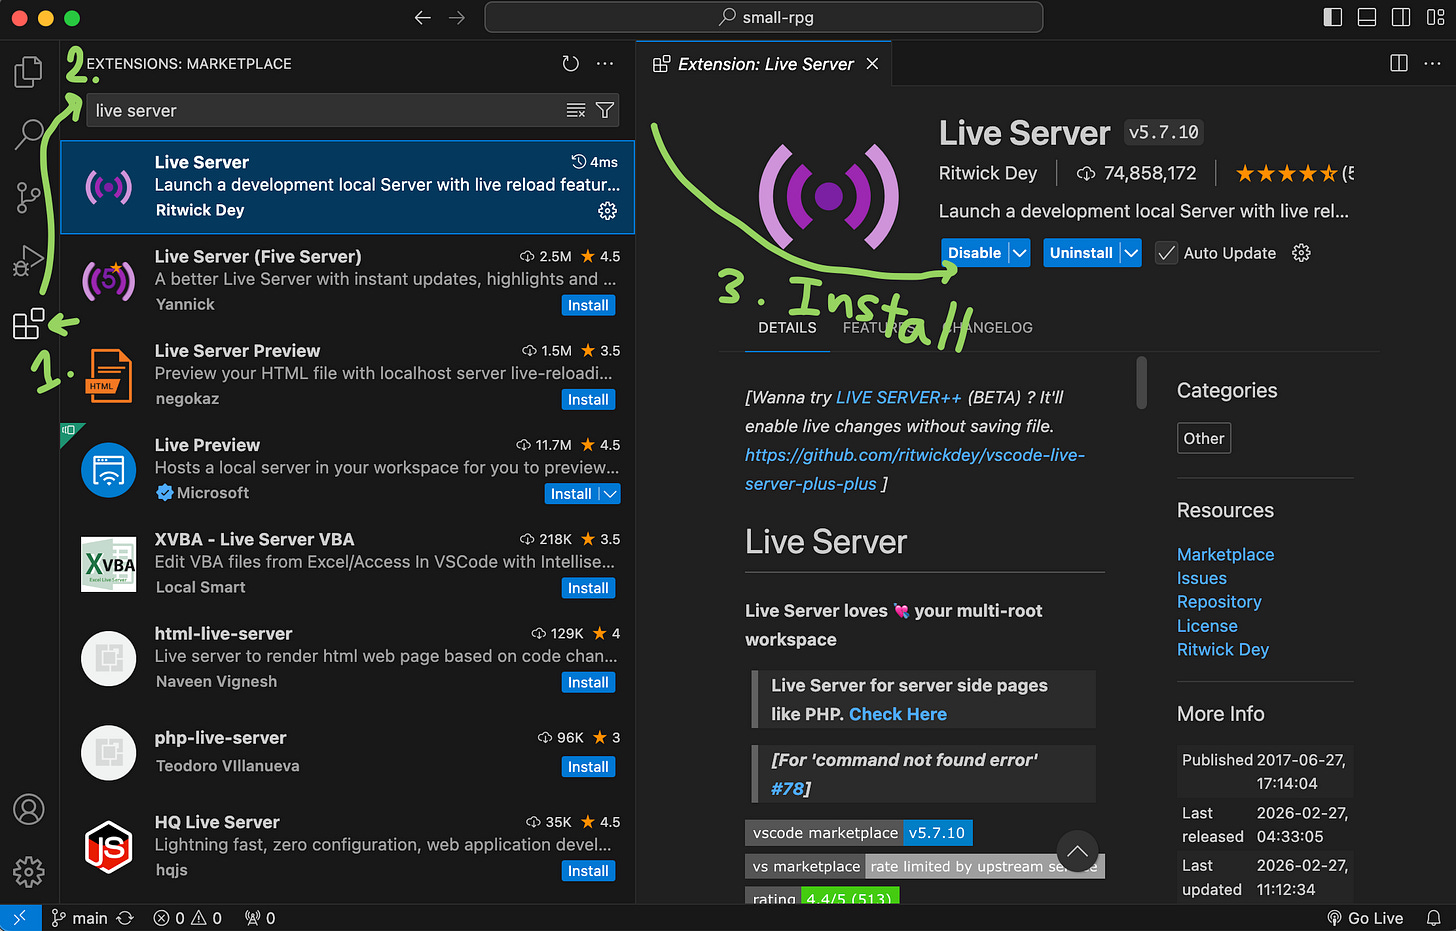Click the details pane vertical scrollbar
The width and height of the screenshot is (1456, 931).
(x=1141, y=382)
